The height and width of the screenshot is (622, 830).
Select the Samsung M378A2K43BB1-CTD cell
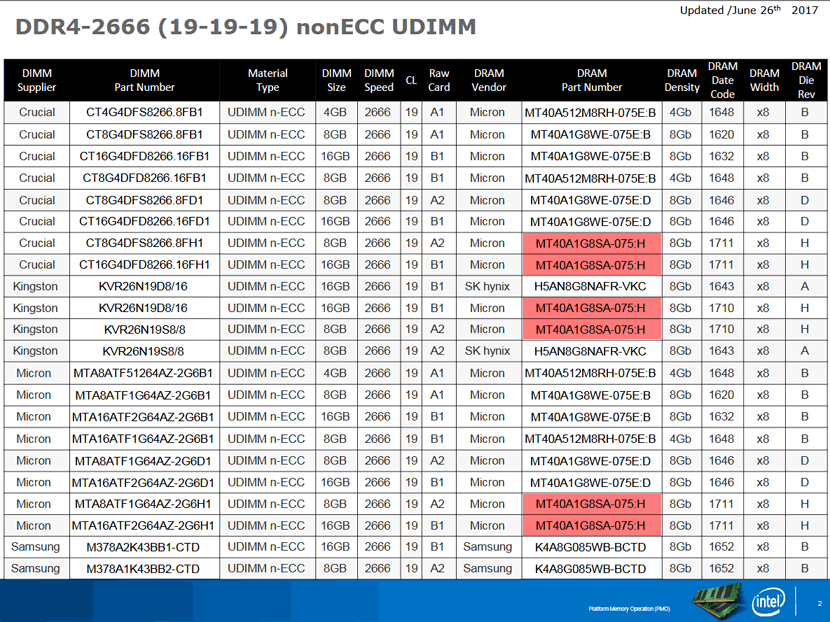[145, 547]
